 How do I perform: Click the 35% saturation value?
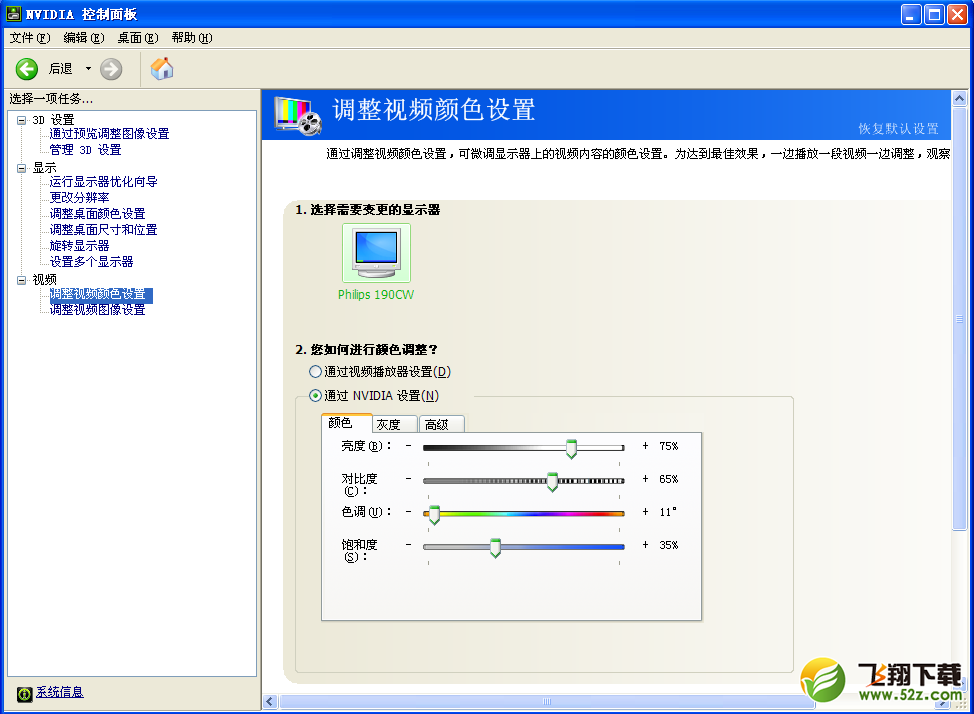pyautogui.click(x=668, y=545)
